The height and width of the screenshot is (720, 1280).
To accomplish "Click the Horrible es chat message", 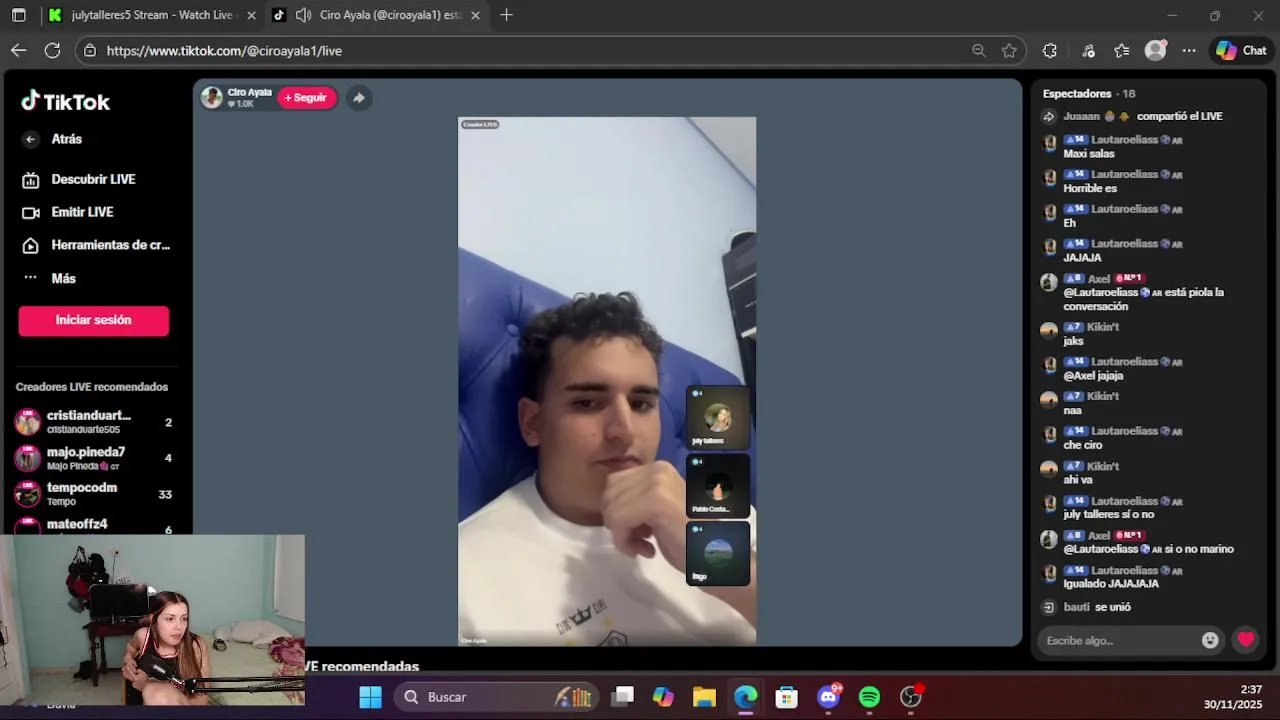I will [1090, 188].
